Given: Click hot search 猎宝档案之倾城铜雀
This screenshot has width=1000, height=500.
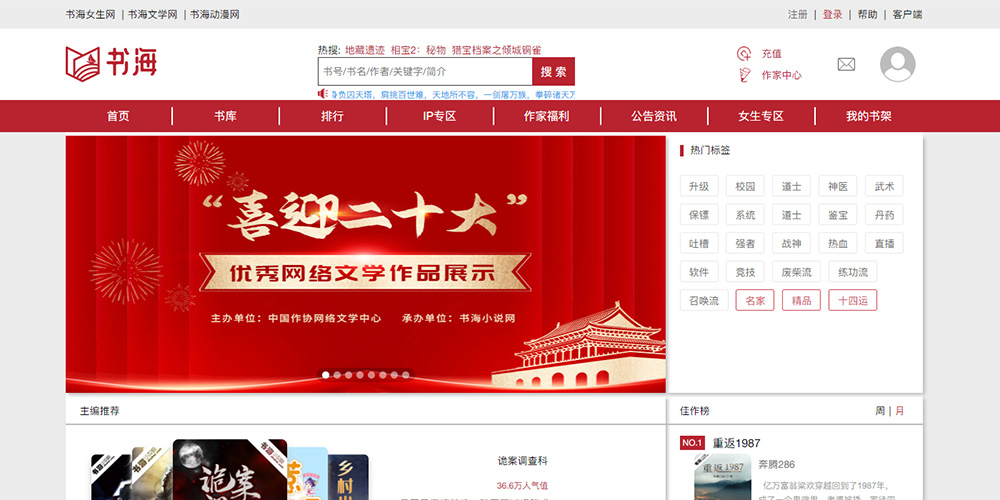Looking at the screenshot, I should (x=497, y=50).
